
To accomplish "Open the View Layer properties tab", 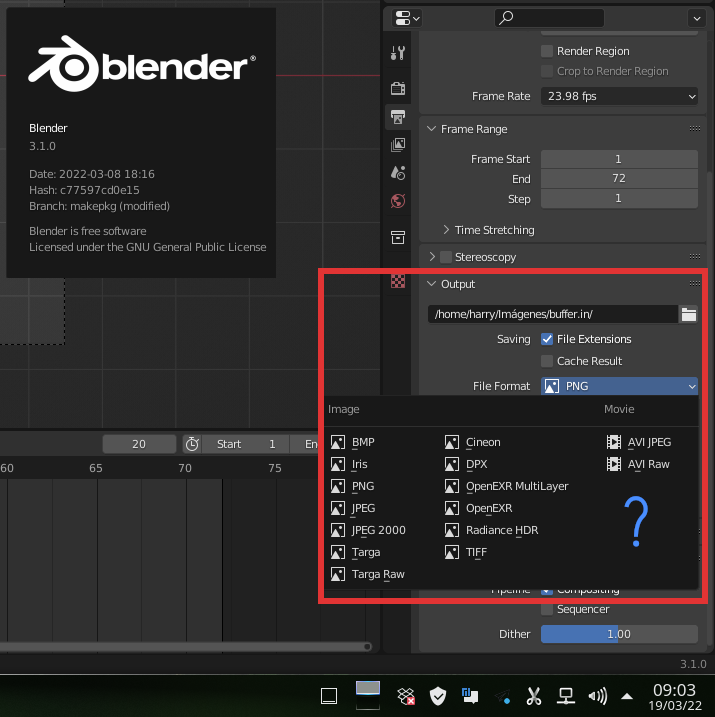I will click(398, 145).
